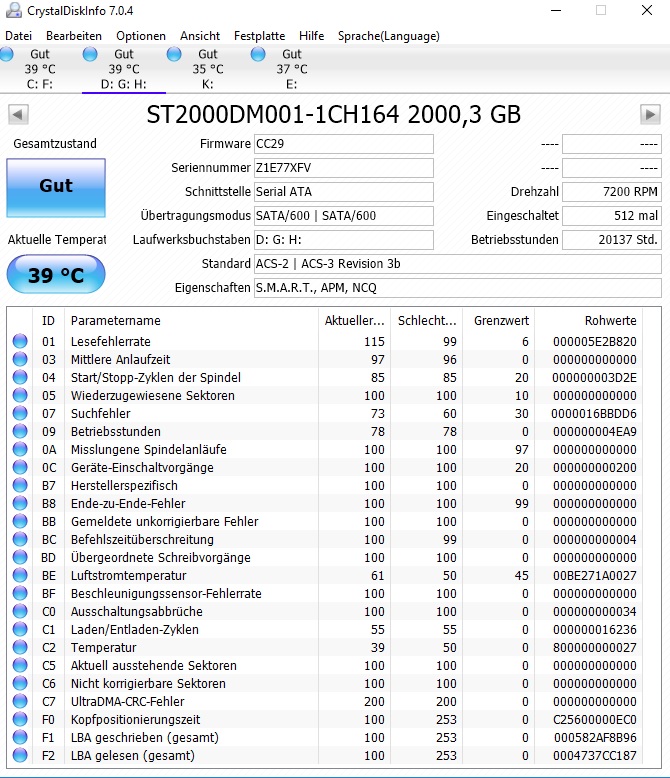Click the CrystalDiskInfo title bar icon
Viewport: 670px width, 778px height.
[13, 10]
